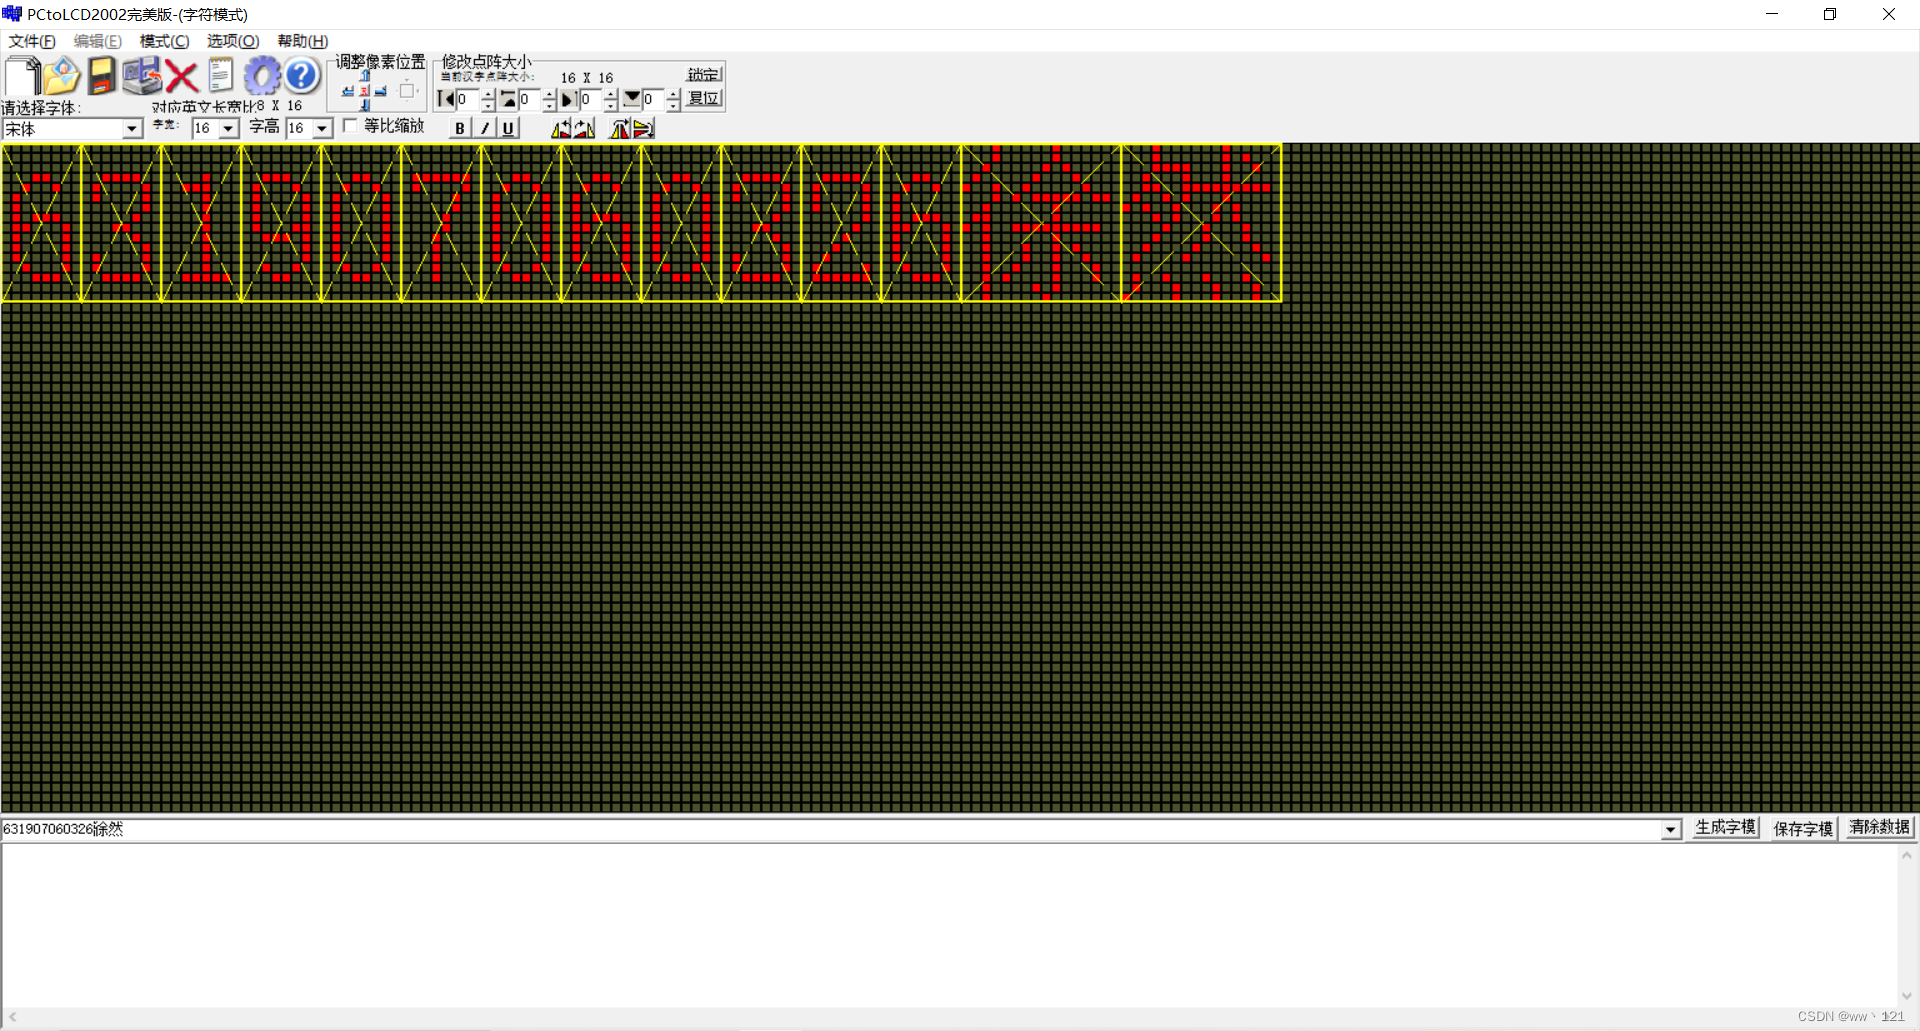This screenshot has width=1920, height=1031.
Task: Open the 宋体 font dropdown
Action: click(132, 129)
